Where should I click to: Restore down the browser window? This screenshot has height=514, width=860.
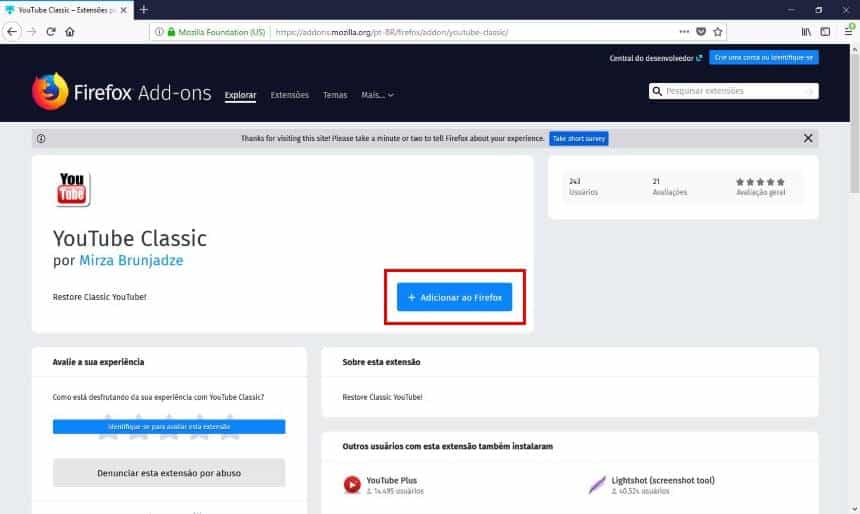tap(818, 10)
